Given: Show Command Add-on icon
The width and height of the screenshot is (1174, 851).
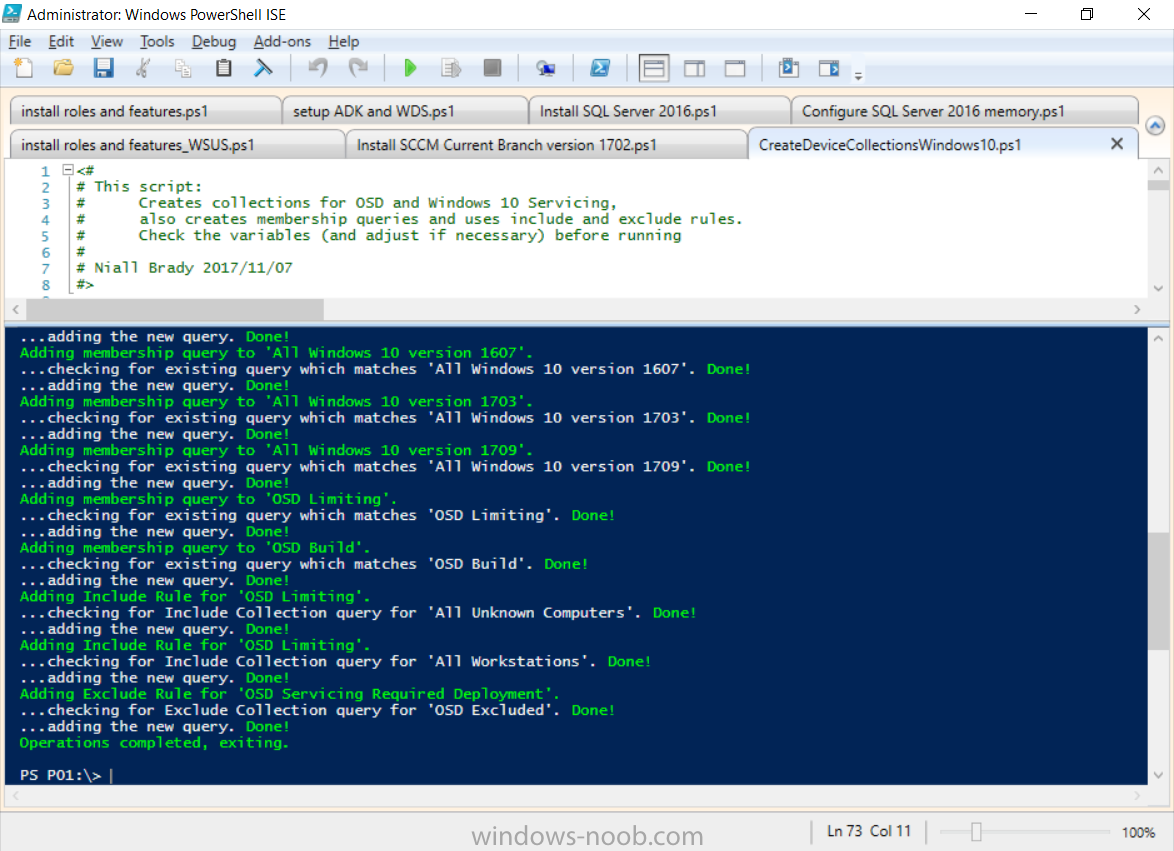Looking at the screenshot, I should pyautogui.click(x=829, y=69).
